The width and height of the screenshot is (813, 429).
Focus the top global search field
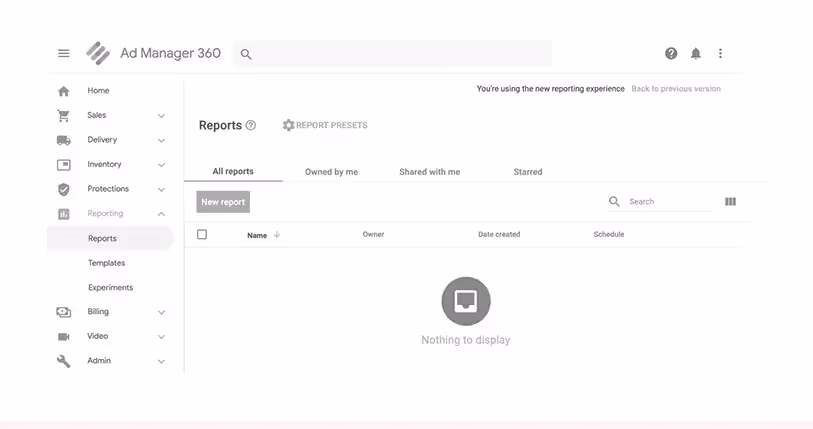(392, 53)
